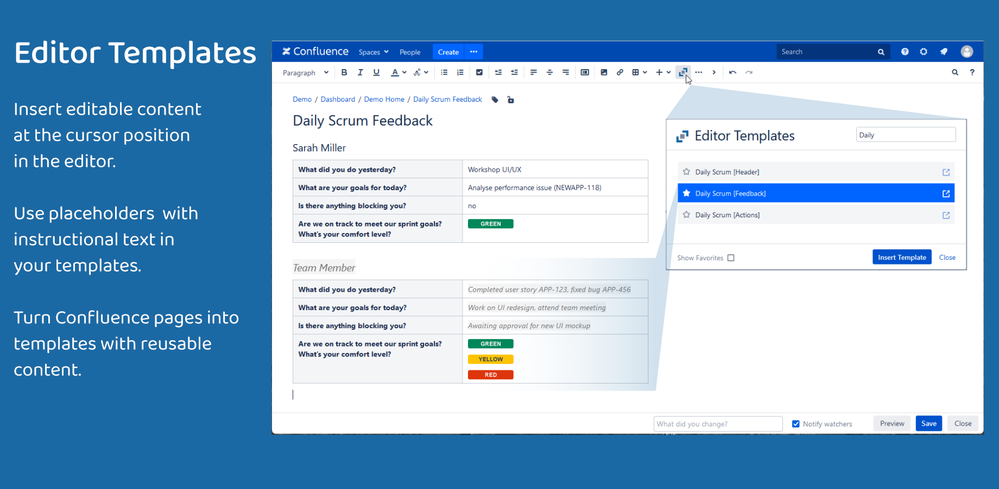Open the table dropdown

(x=640, y=73)
